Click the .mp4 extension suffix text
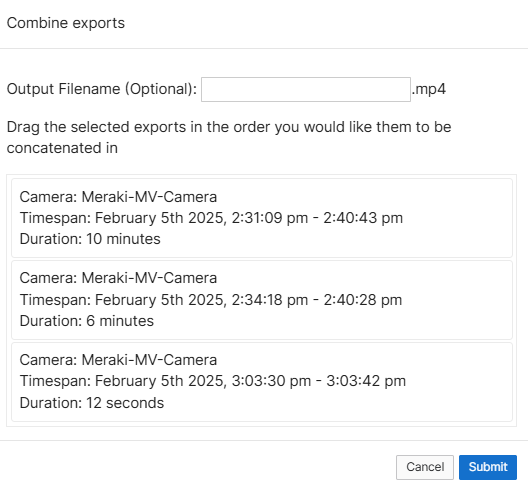This screenshot has width=528, height=487. coord(429,89)
